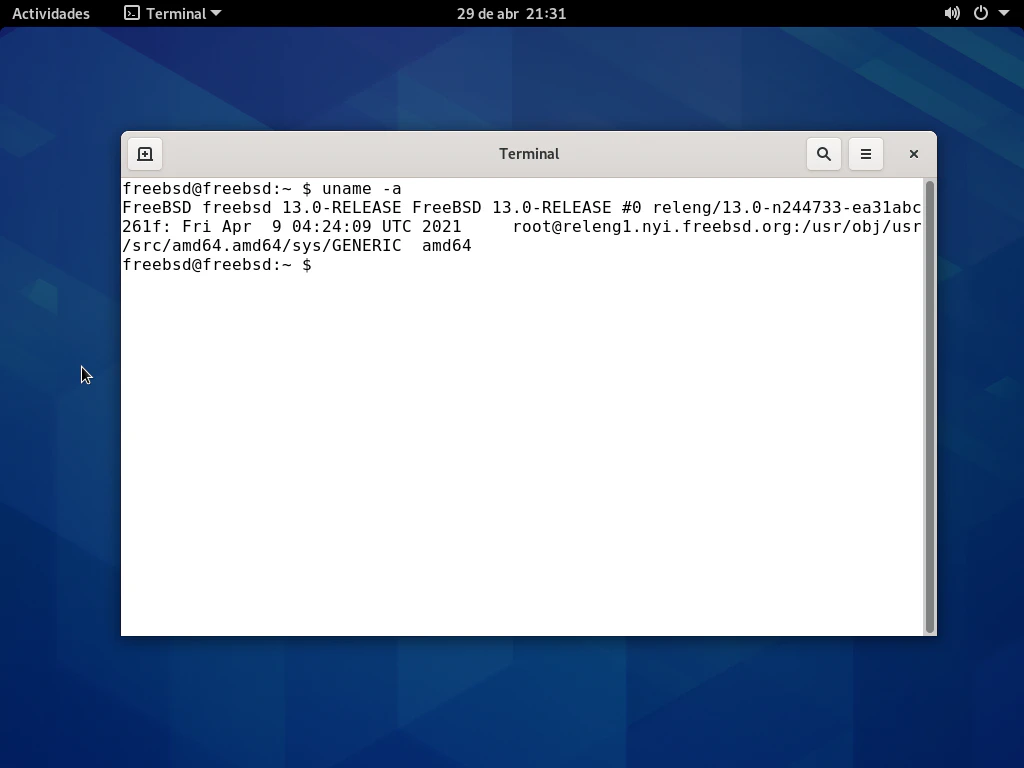
Task: Click the power icon in top bar
Action: 981,13
